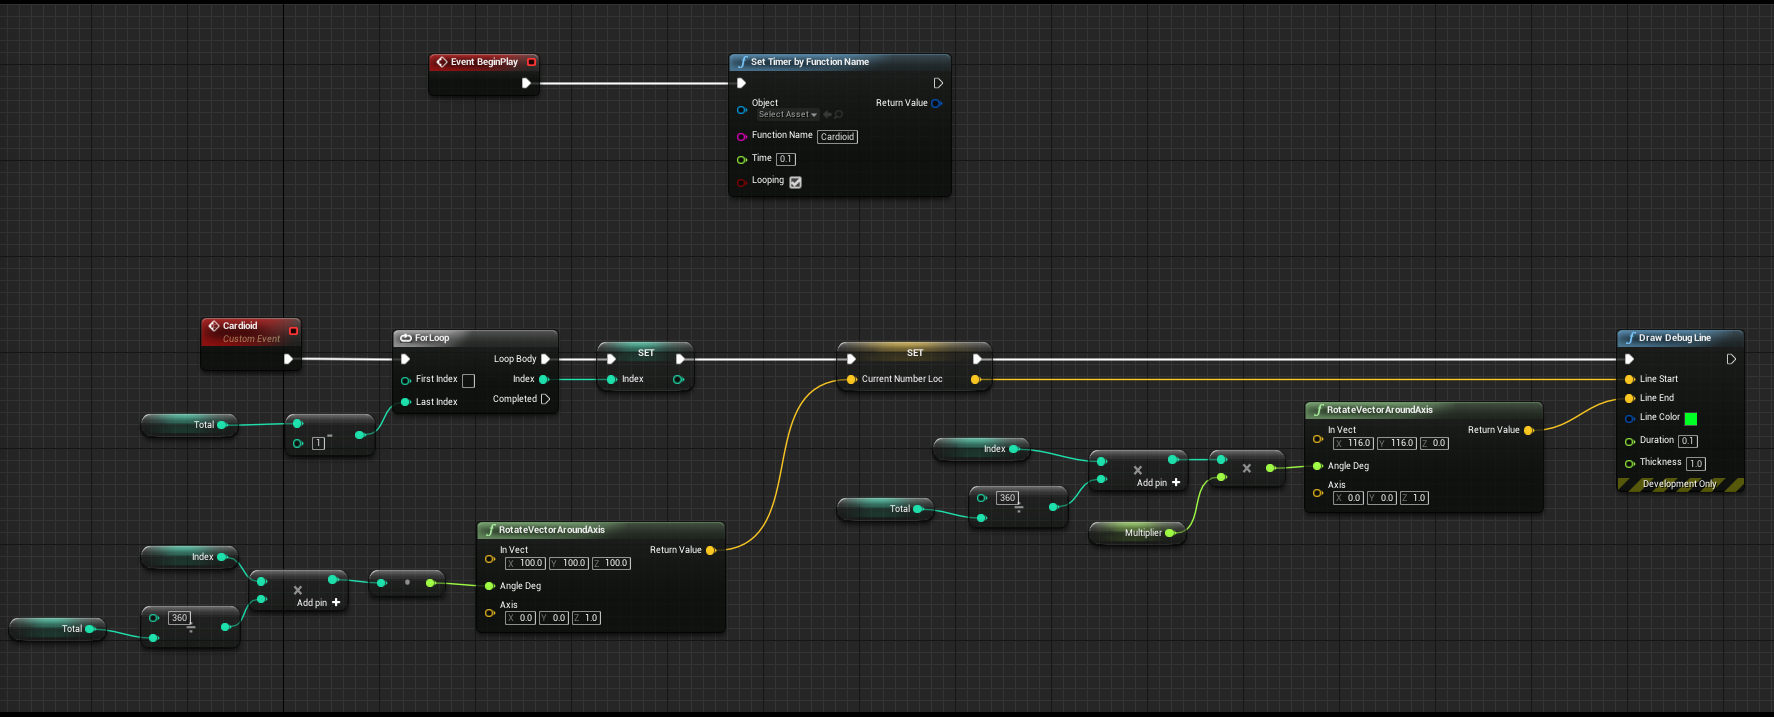Click the green Line Color swatch
Viewport: 1774px width, 717px height.
1691,418
